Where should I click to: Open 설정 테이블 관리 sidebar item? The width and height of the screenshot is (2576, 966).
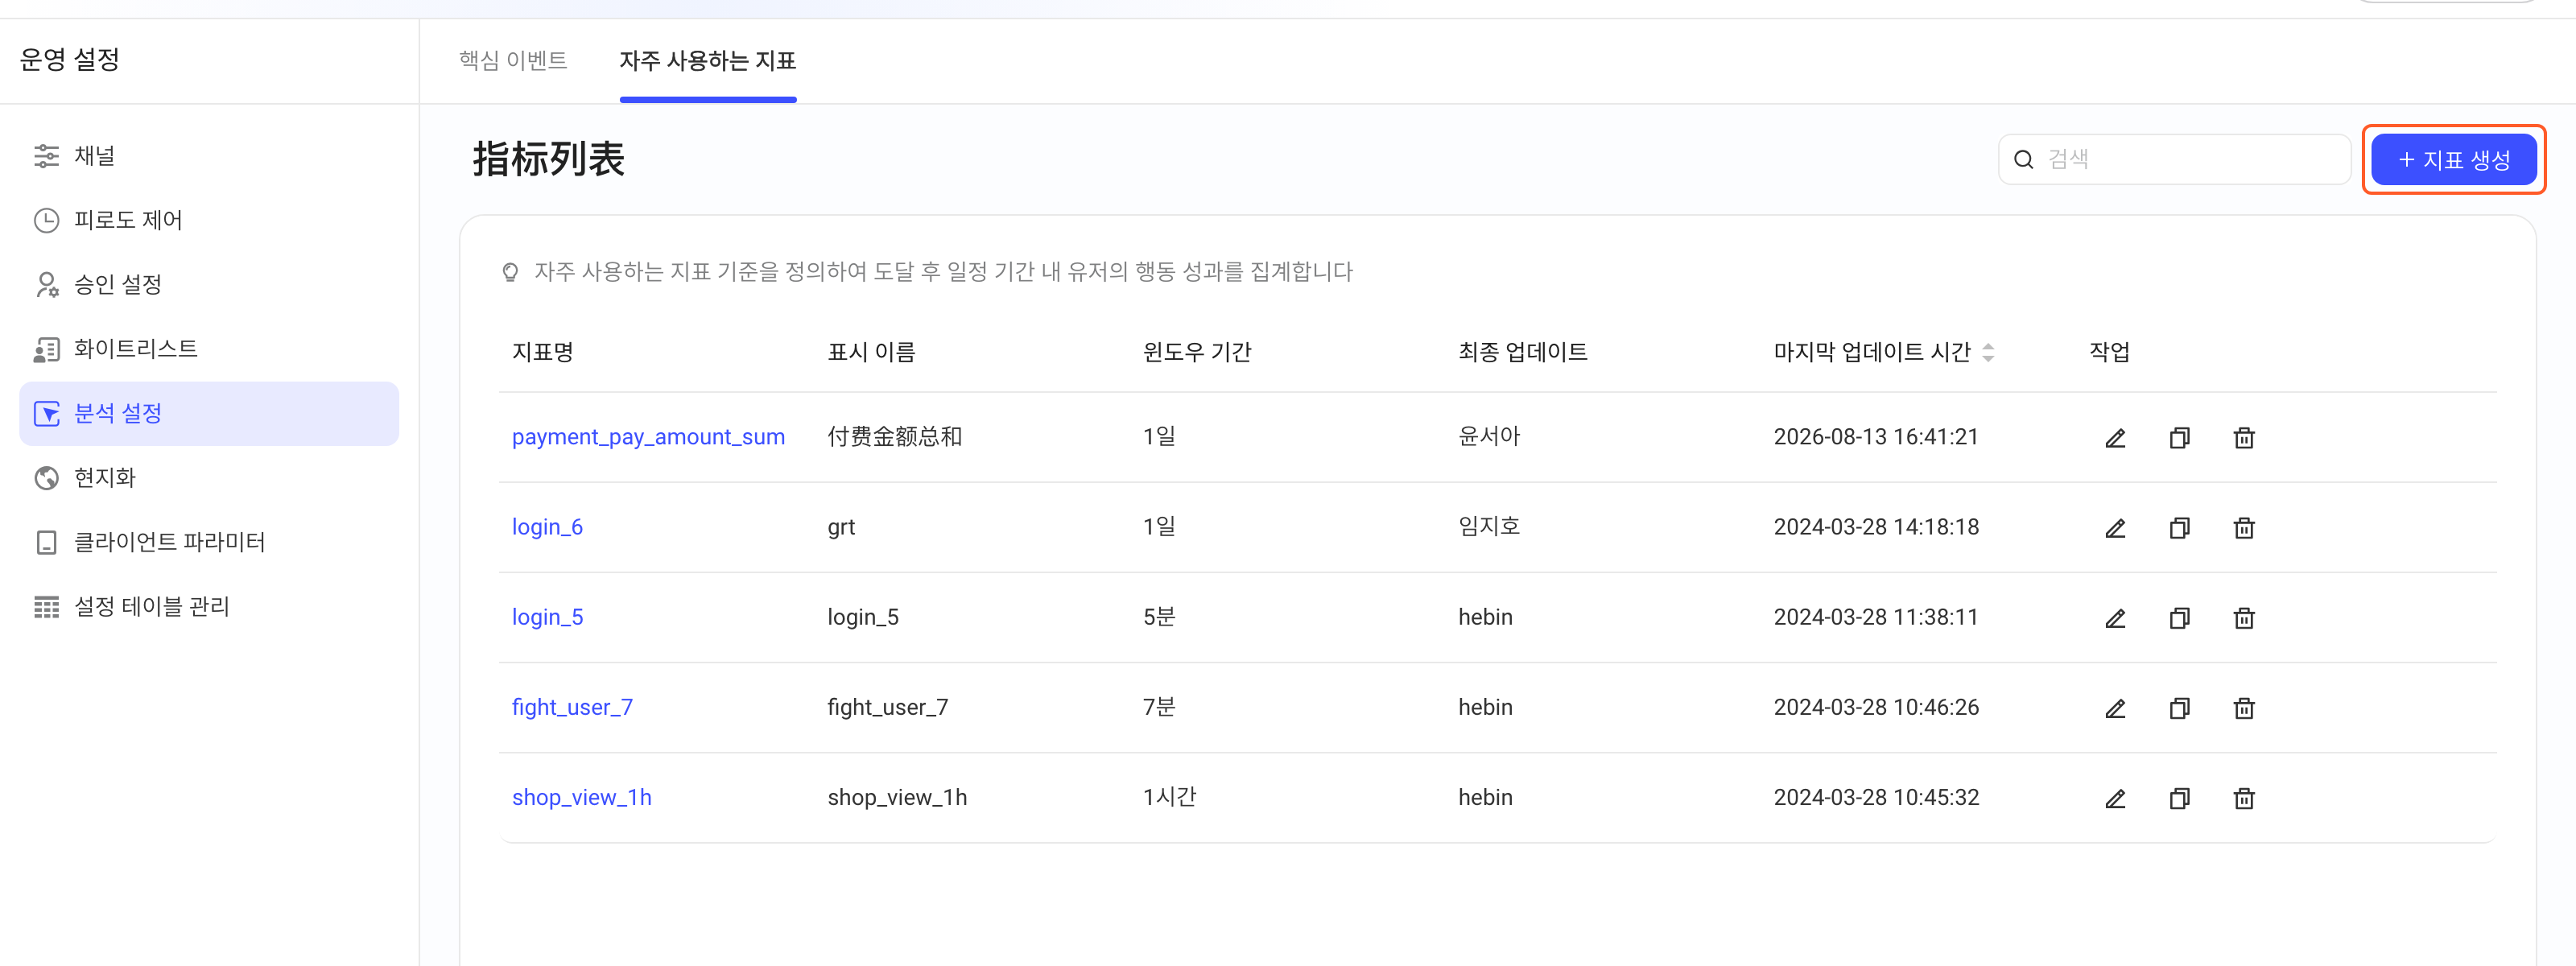(209, 607)
